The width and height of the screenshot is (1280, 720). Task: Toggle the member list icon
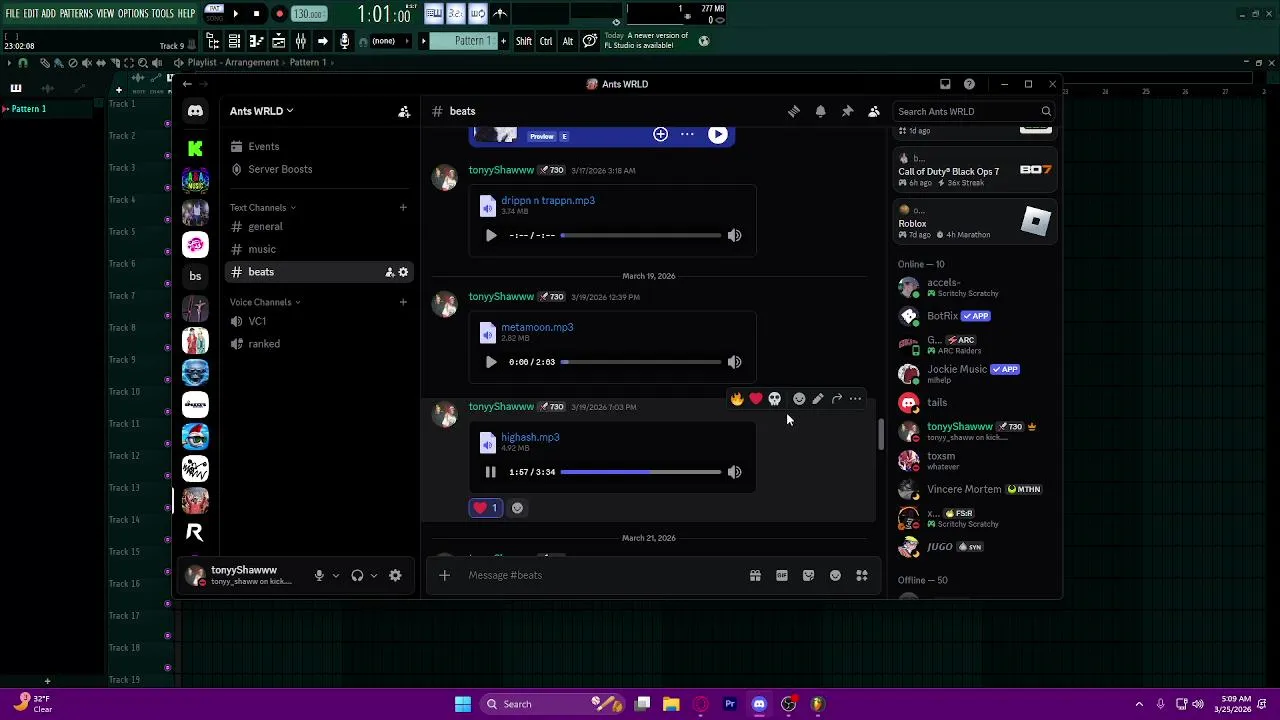point(874,111)
